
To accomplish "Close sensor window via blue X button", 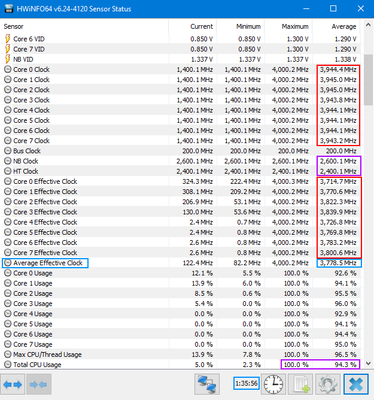I will (356, 384).
